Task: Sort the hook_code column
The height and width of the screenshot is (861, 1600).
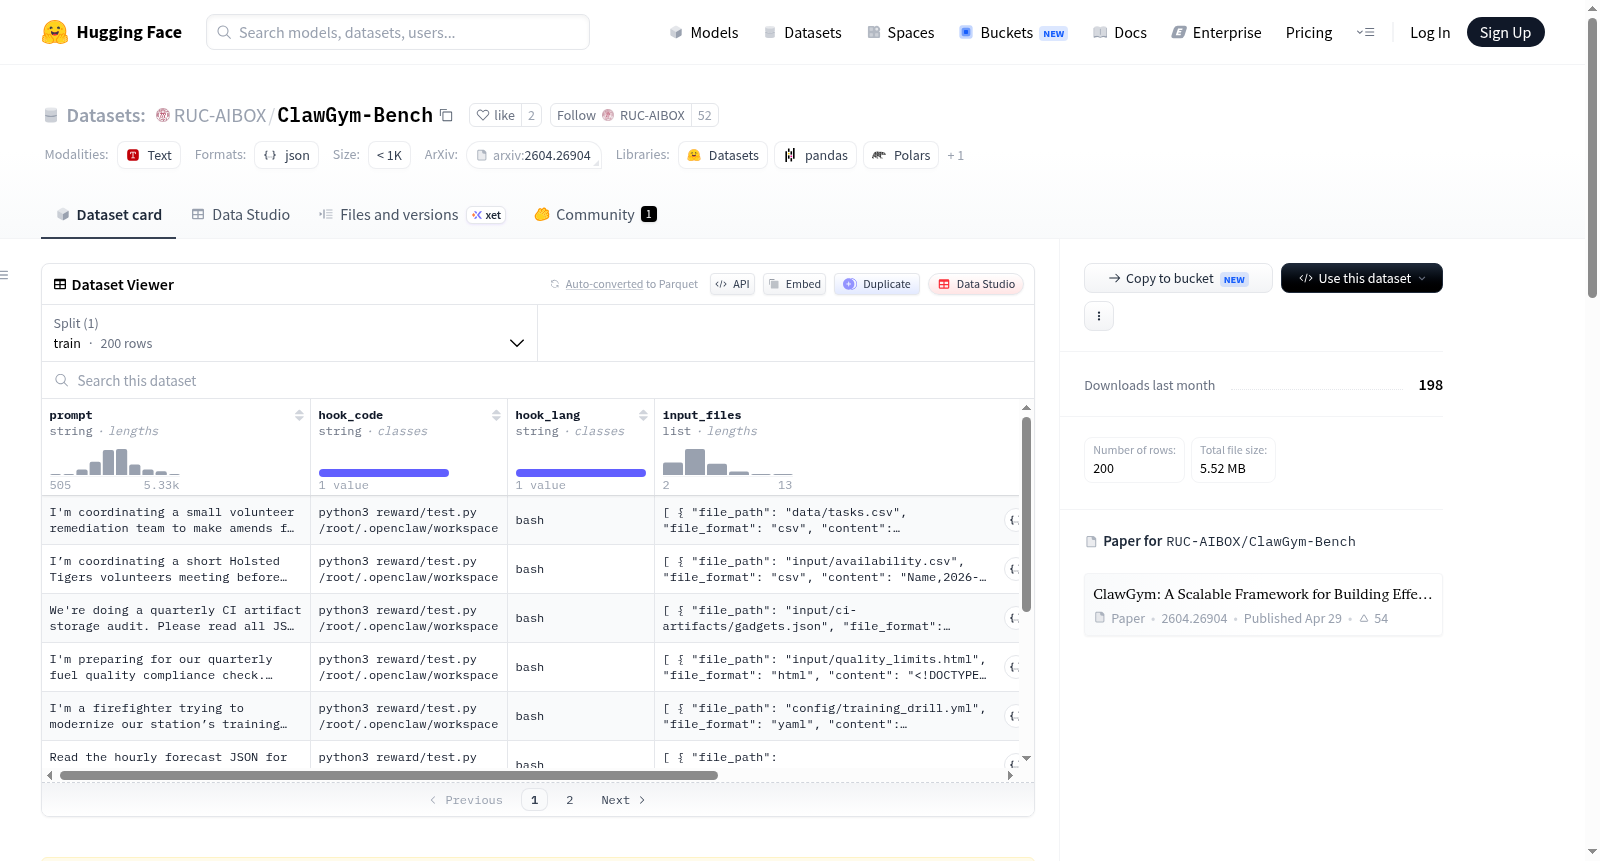Action: coord(496,415)
